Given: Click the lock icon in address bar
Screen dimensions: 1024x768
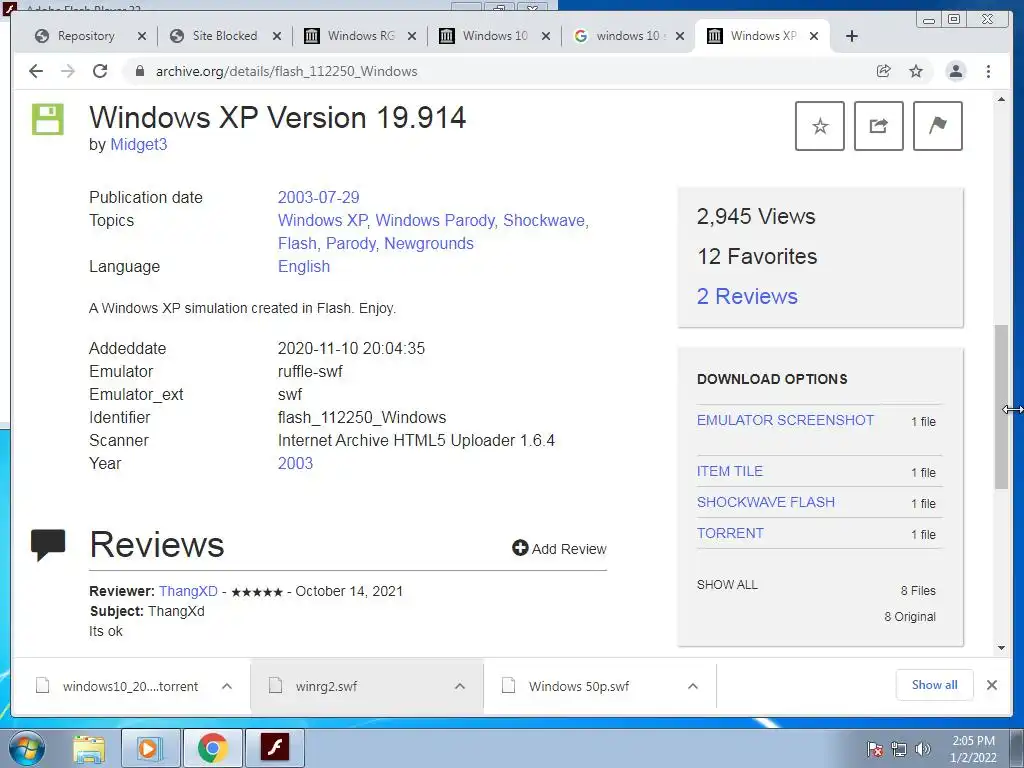Looking at the screenshot, I should tap(139, 71).
